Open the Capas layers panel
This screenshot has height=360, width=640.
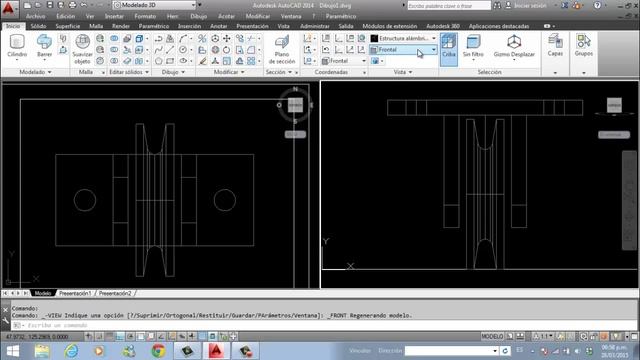click(x=555, y=45)
